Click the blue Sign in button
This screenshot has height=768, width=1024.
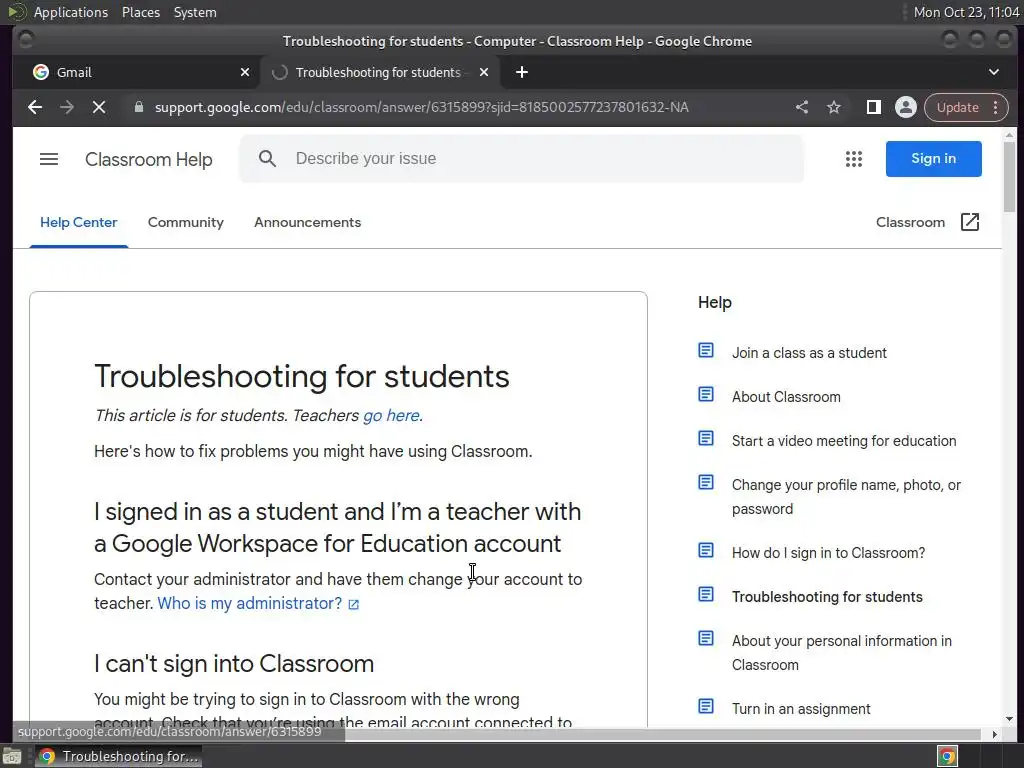coord(933,159)
